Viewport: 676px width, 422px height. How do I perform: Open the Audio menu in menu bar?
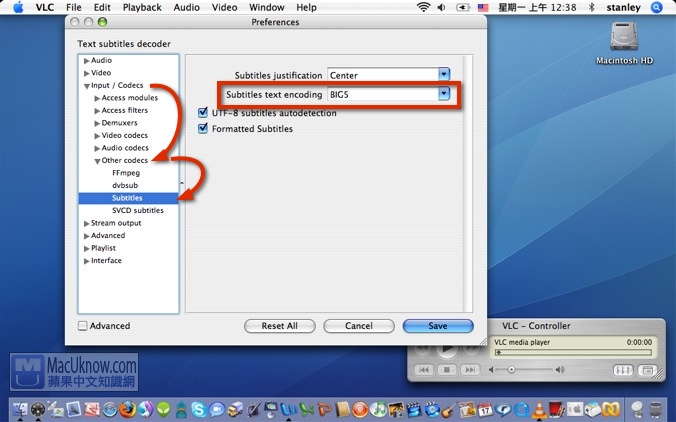(x=186, y=7)
